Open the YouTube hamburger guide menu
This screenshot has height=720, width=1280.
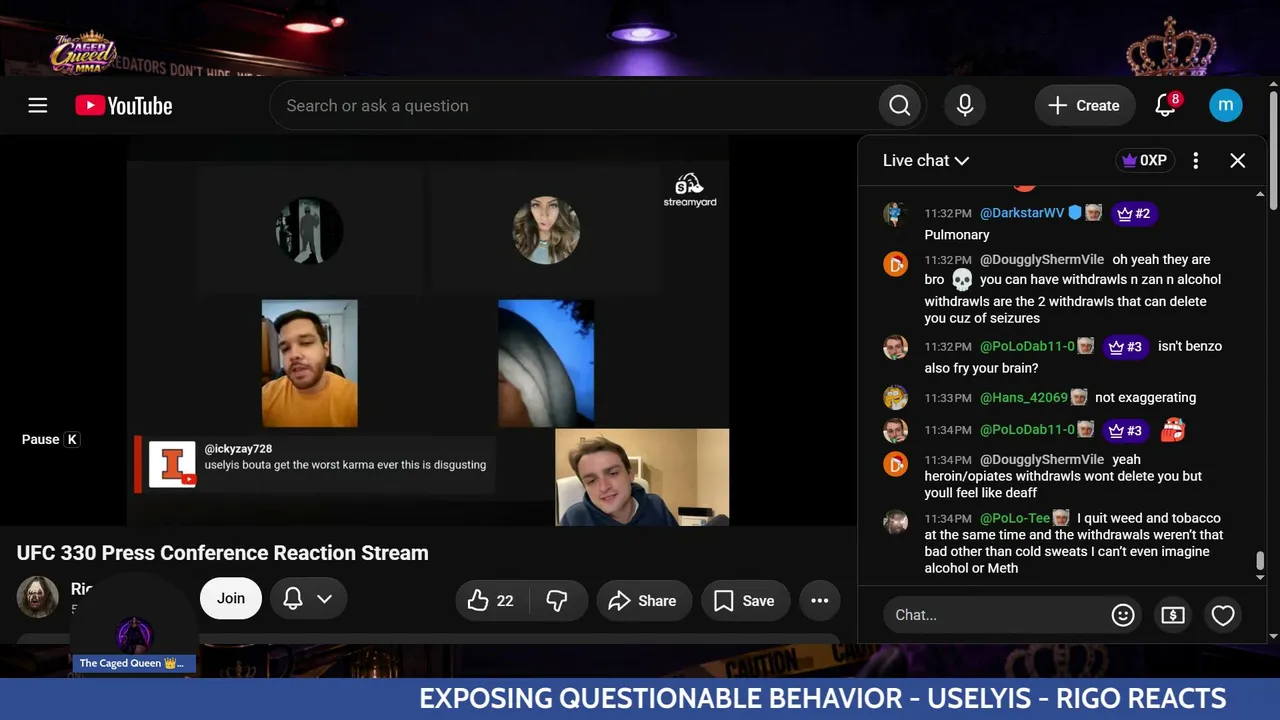pyautogui.click(x=38, y=105)
